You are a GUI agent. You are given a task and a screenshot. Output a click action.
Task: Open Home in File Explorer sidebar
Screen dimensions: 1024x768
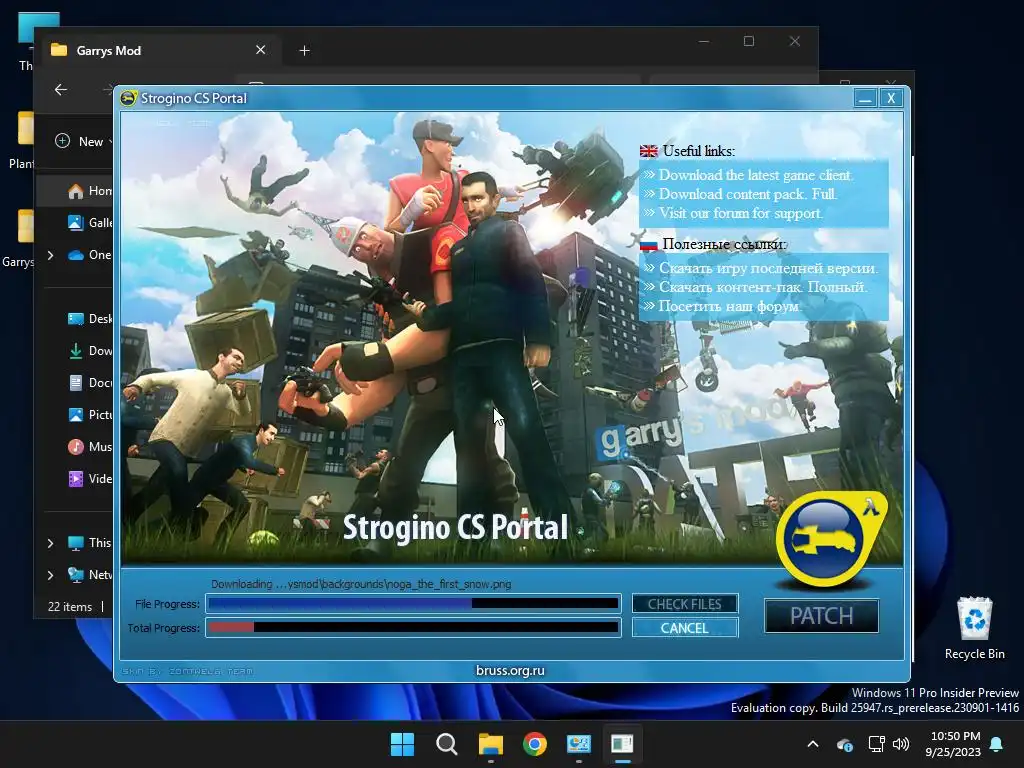(89, 191)
